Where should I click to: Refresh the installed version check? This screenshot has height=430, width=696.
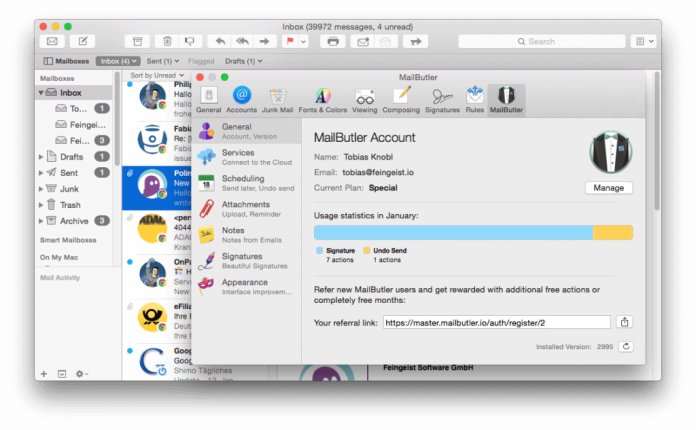click(x=626, y=347)
